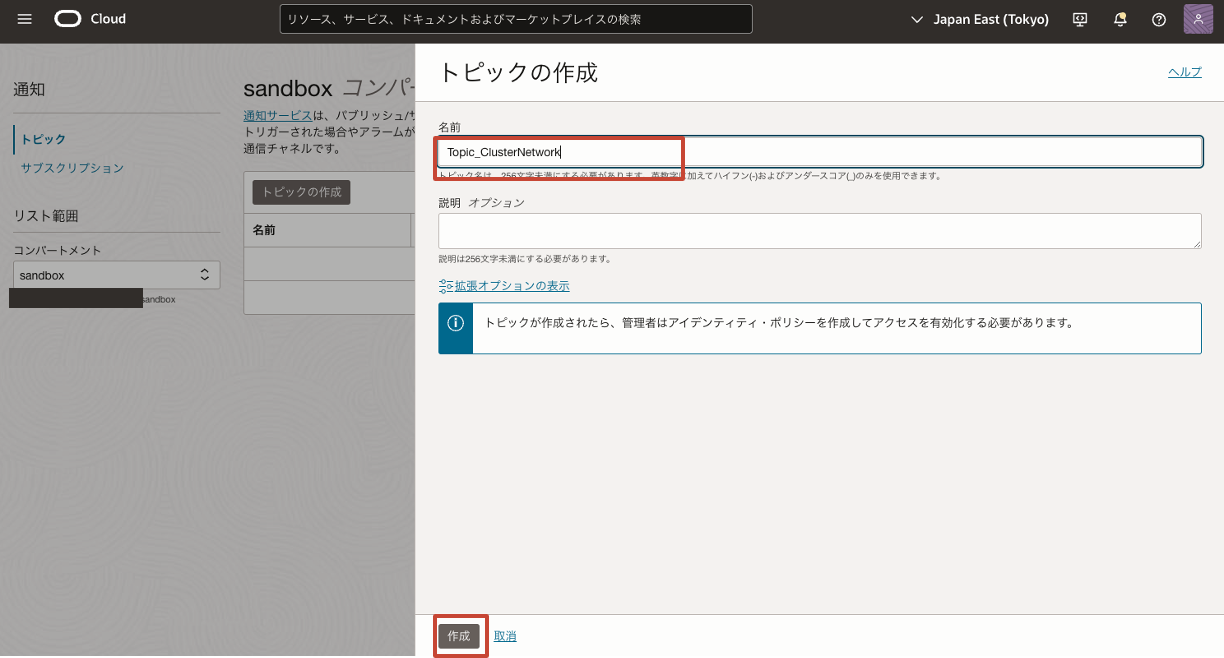
Task: Click the コンパートメント label
Action: click(x=57, y=250)
